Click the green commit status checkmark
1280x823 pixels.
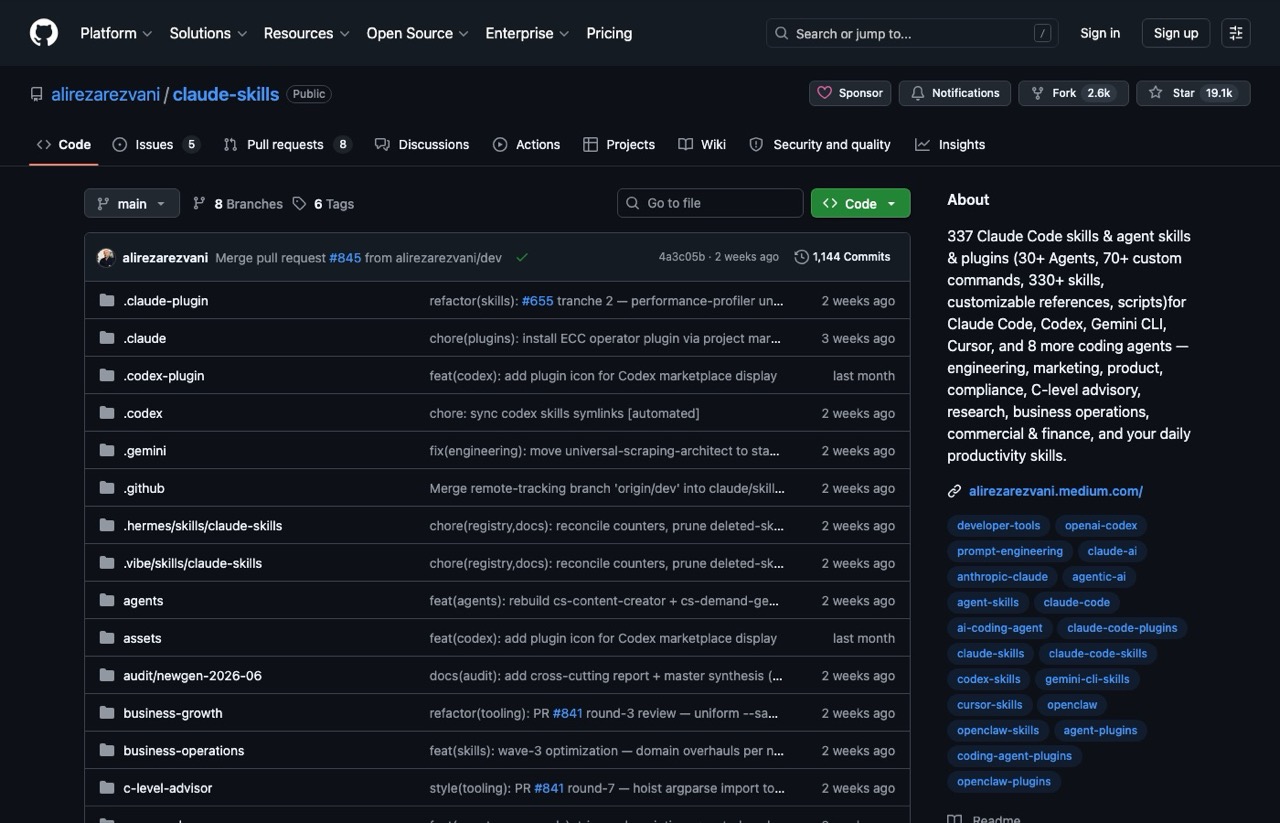(x=522, y=257)
